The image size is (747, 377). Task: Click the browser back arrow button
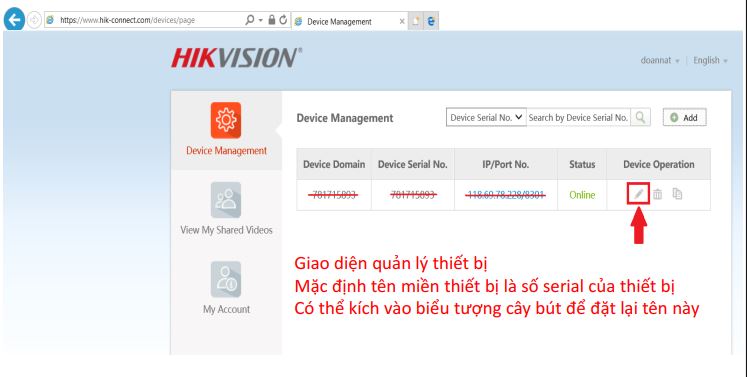14,20
